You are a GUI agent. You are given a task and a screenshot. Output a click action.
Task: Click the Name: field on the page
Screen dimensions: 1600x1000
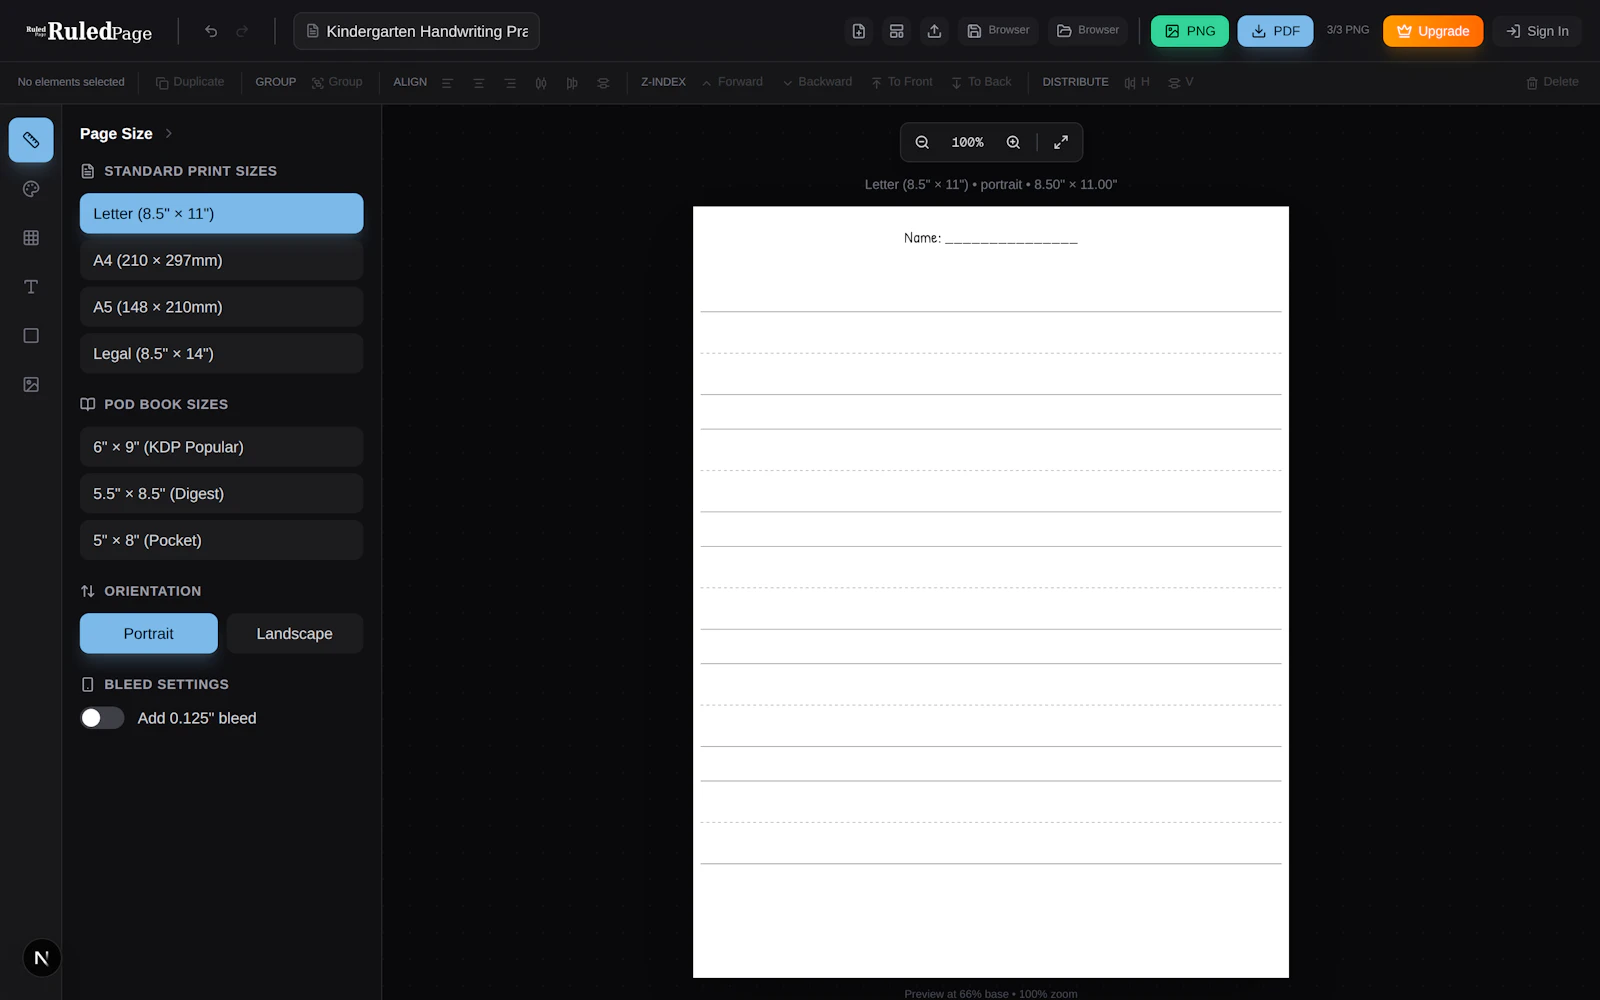990,238
